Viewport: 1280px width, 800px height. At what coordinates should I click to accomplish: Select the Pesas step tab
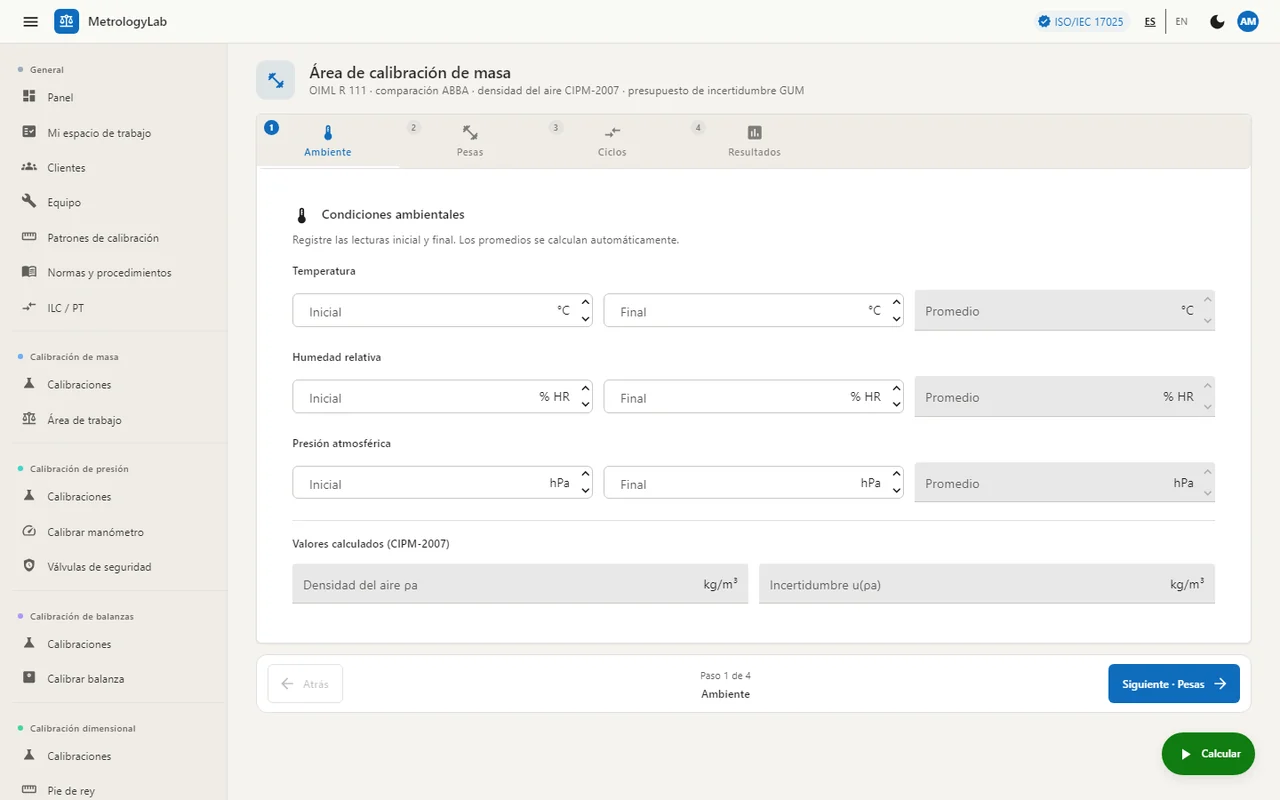click(x=470, y=141)
